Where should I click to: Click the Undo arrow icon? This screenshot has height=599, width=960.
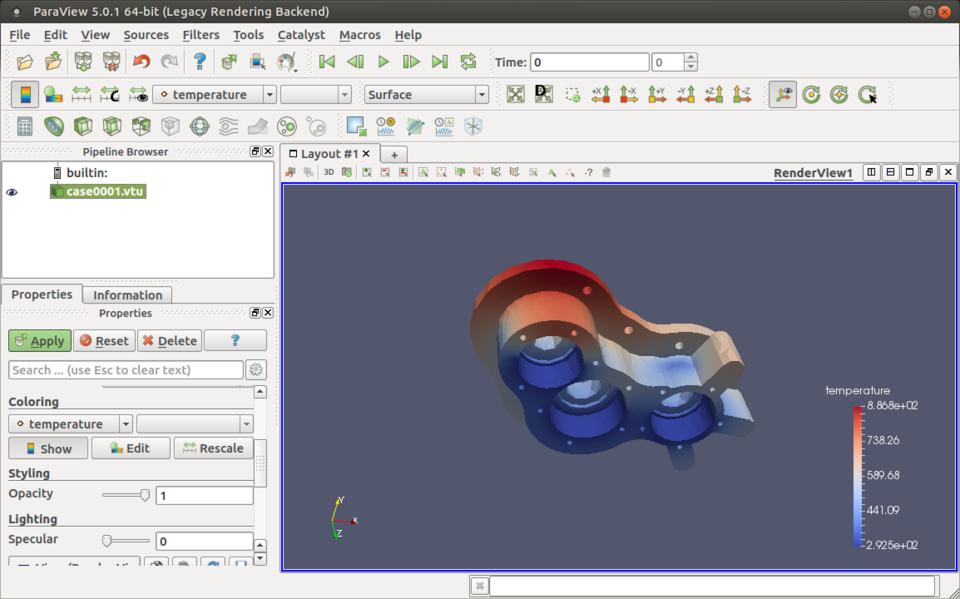pyautogui.click(x=141, y=62)
